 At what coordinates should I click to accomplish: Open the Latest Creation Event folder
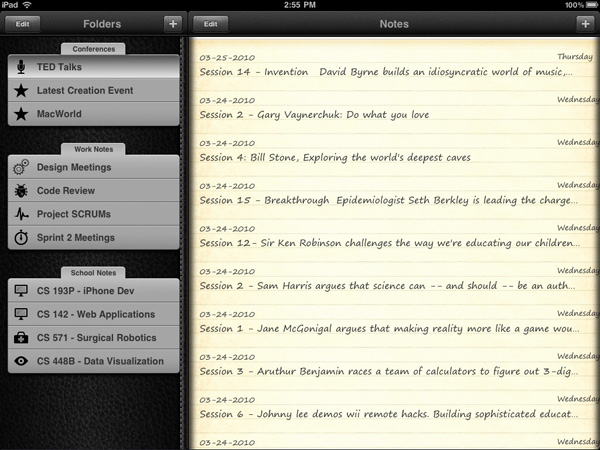click(93, 91)
